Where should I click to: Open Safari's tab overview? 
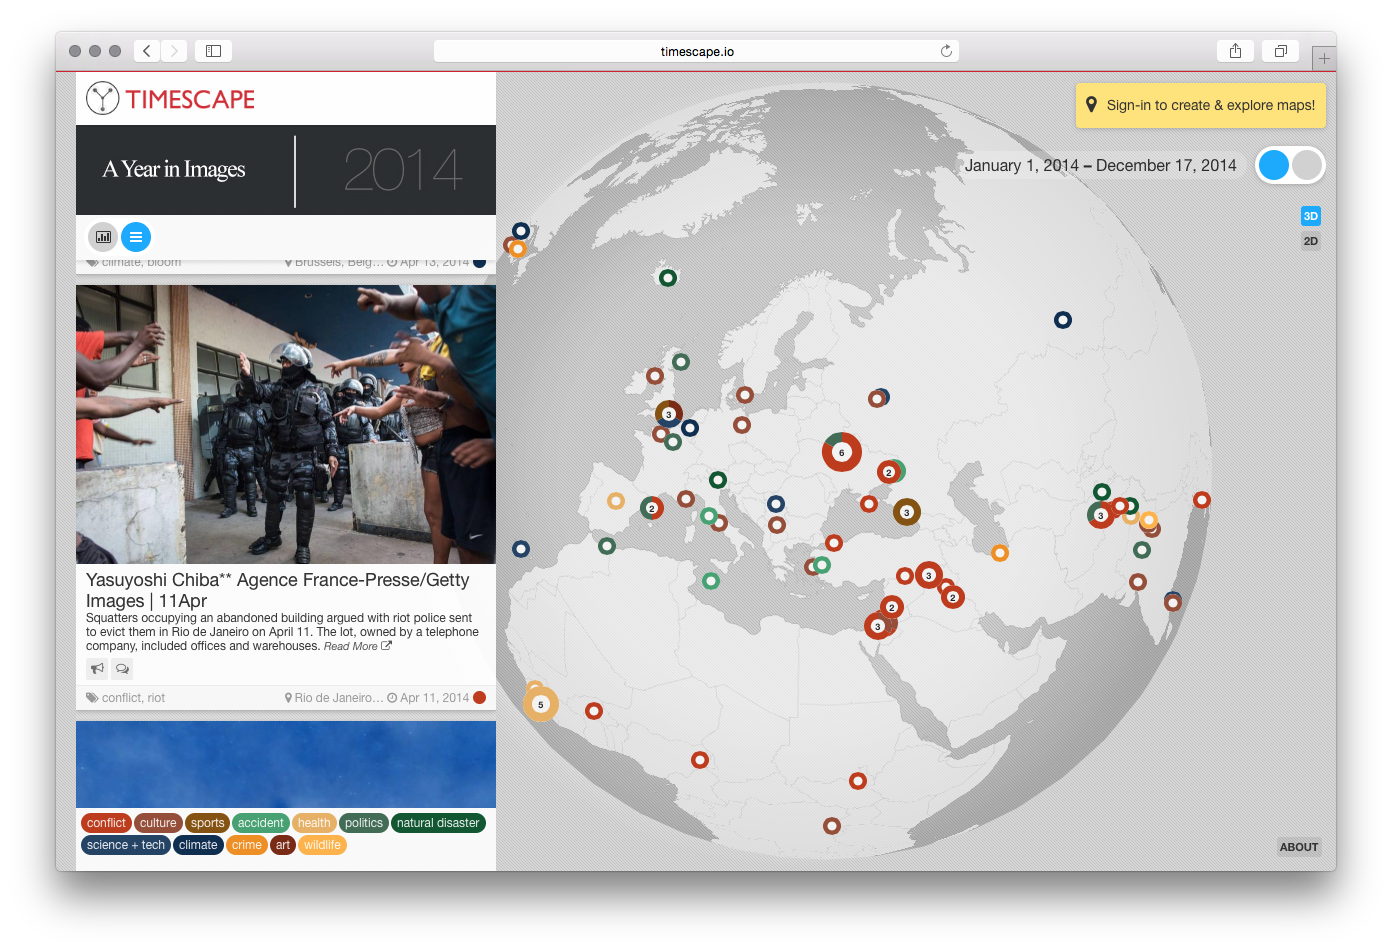[x=1280, y=51]
